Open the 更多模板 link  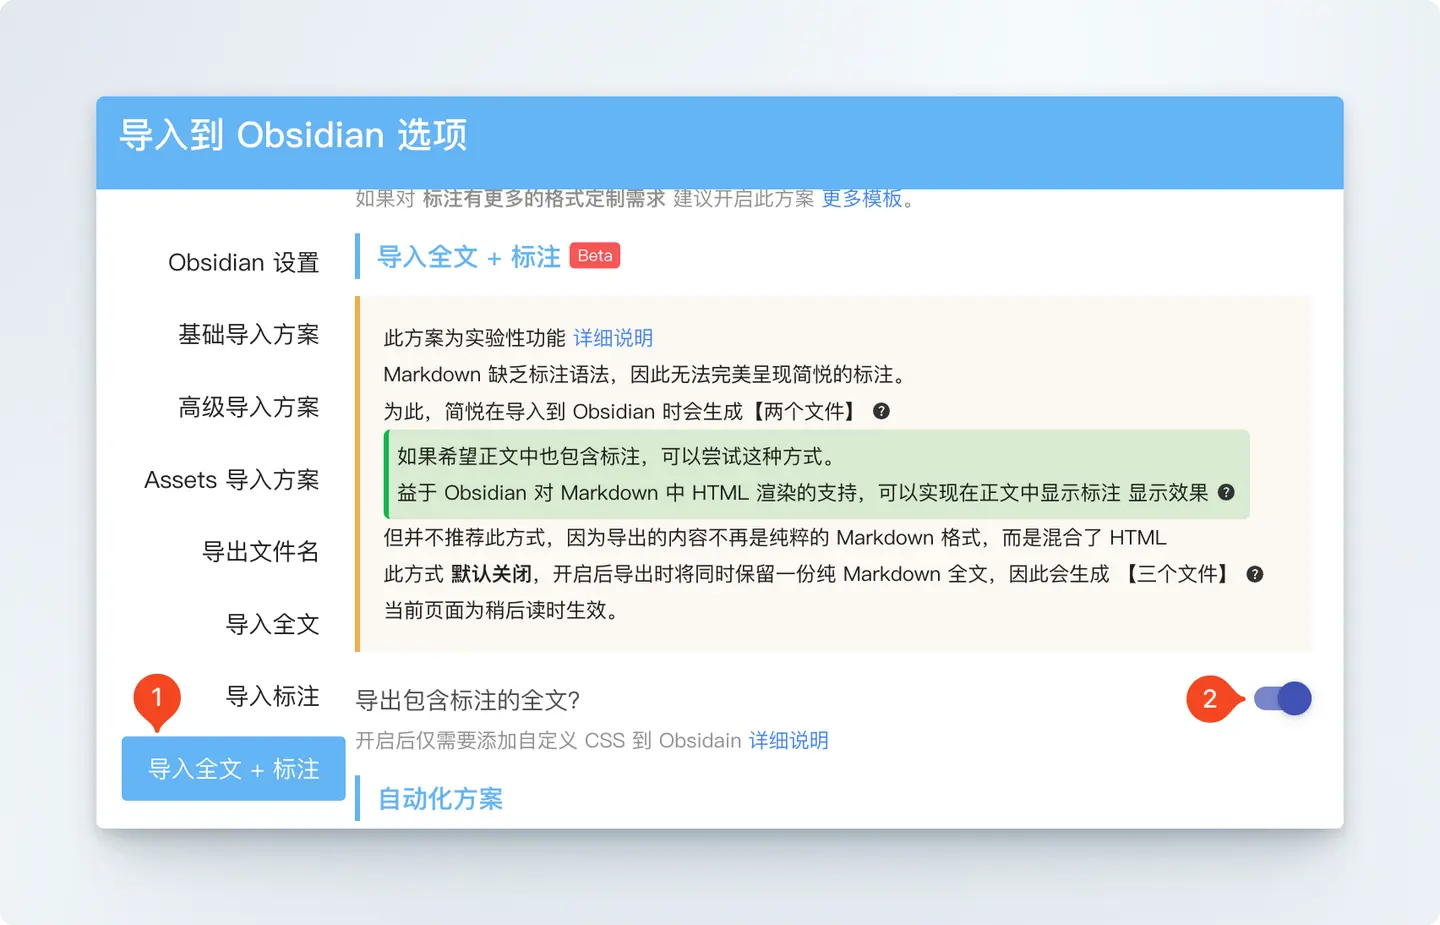pyautogui.click(x=862, y=199)
